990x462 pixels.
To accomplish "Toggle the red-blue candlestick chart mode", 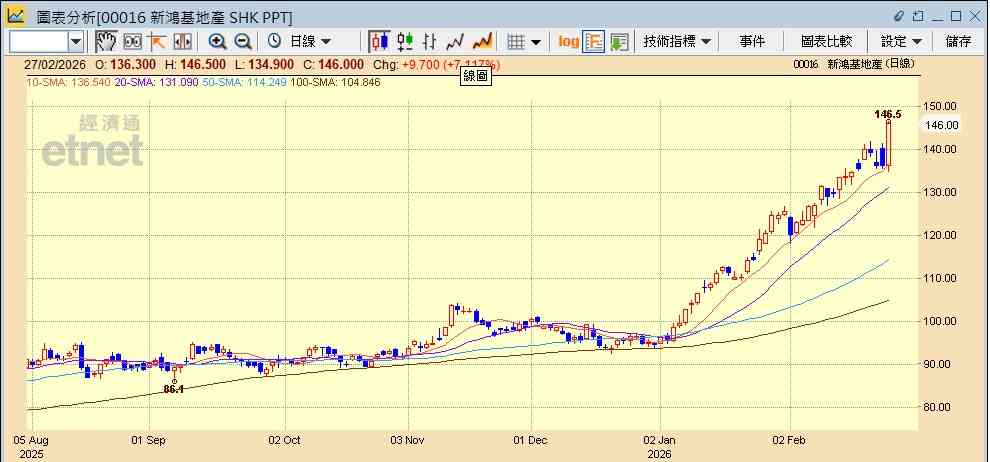I will tap(379, 42).
